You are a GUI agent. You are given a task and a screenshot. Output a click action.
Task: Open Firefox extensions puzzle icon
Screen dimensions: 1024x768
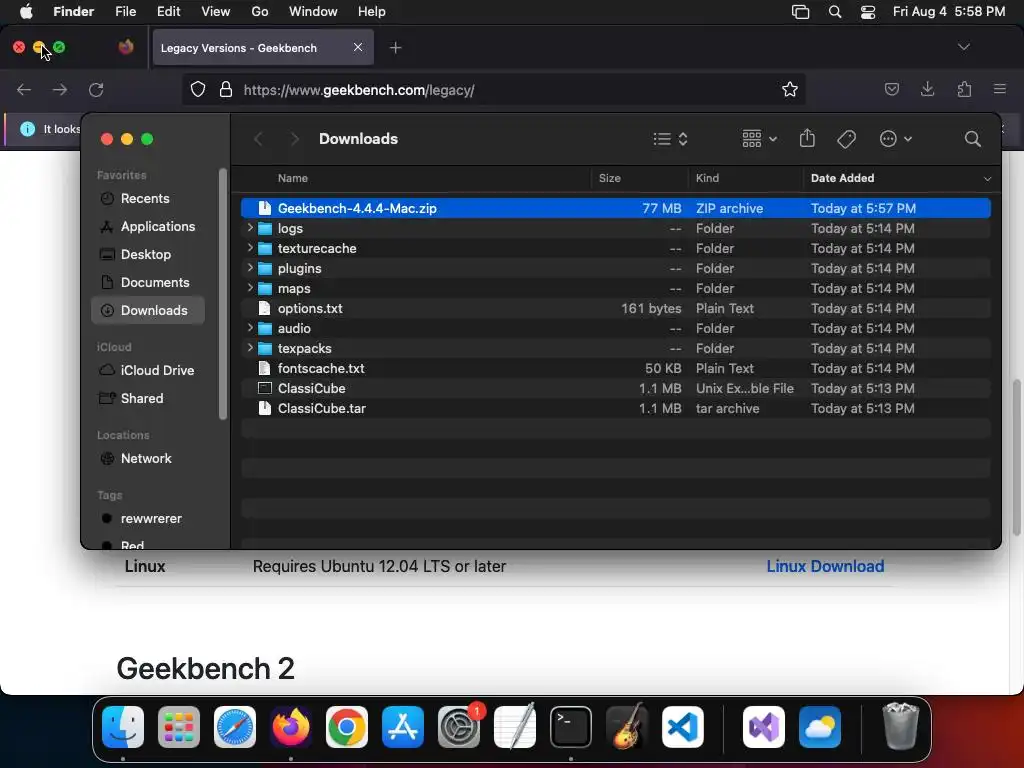click(x=964, y=89)
